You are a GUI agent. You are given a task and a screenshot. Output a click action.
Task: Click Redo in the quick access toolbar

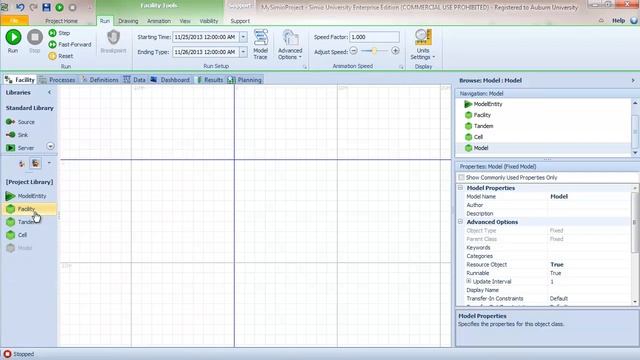click(33, 7)
